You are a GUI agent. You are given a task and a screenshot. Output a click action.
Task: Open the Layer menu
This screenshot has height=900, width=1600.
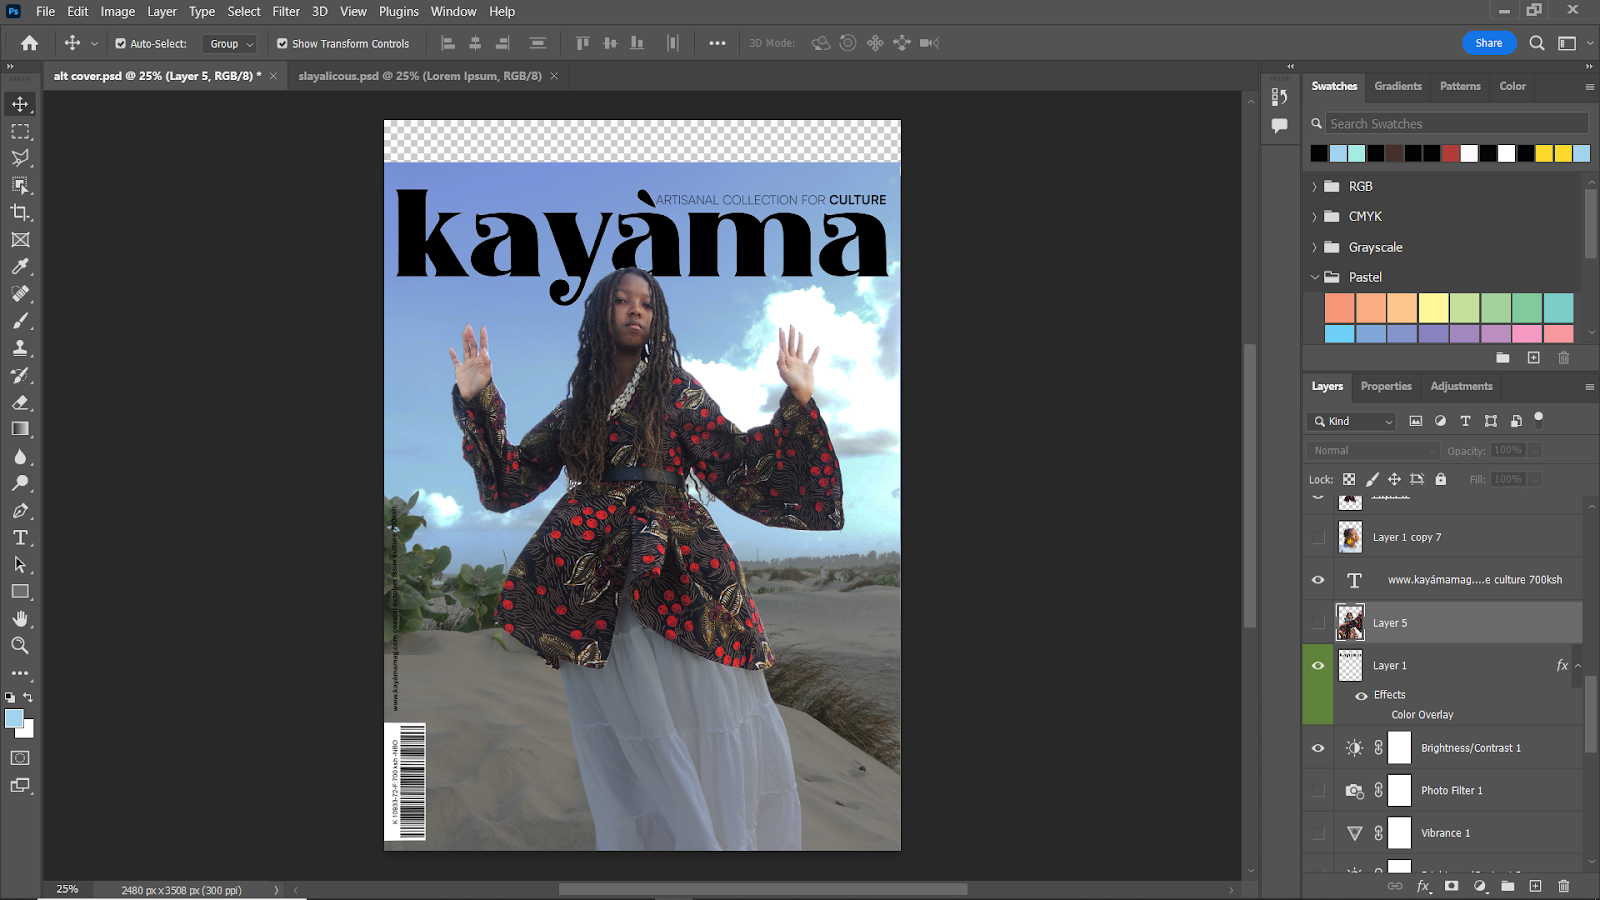pyautogui.click(x=162, y=12)
